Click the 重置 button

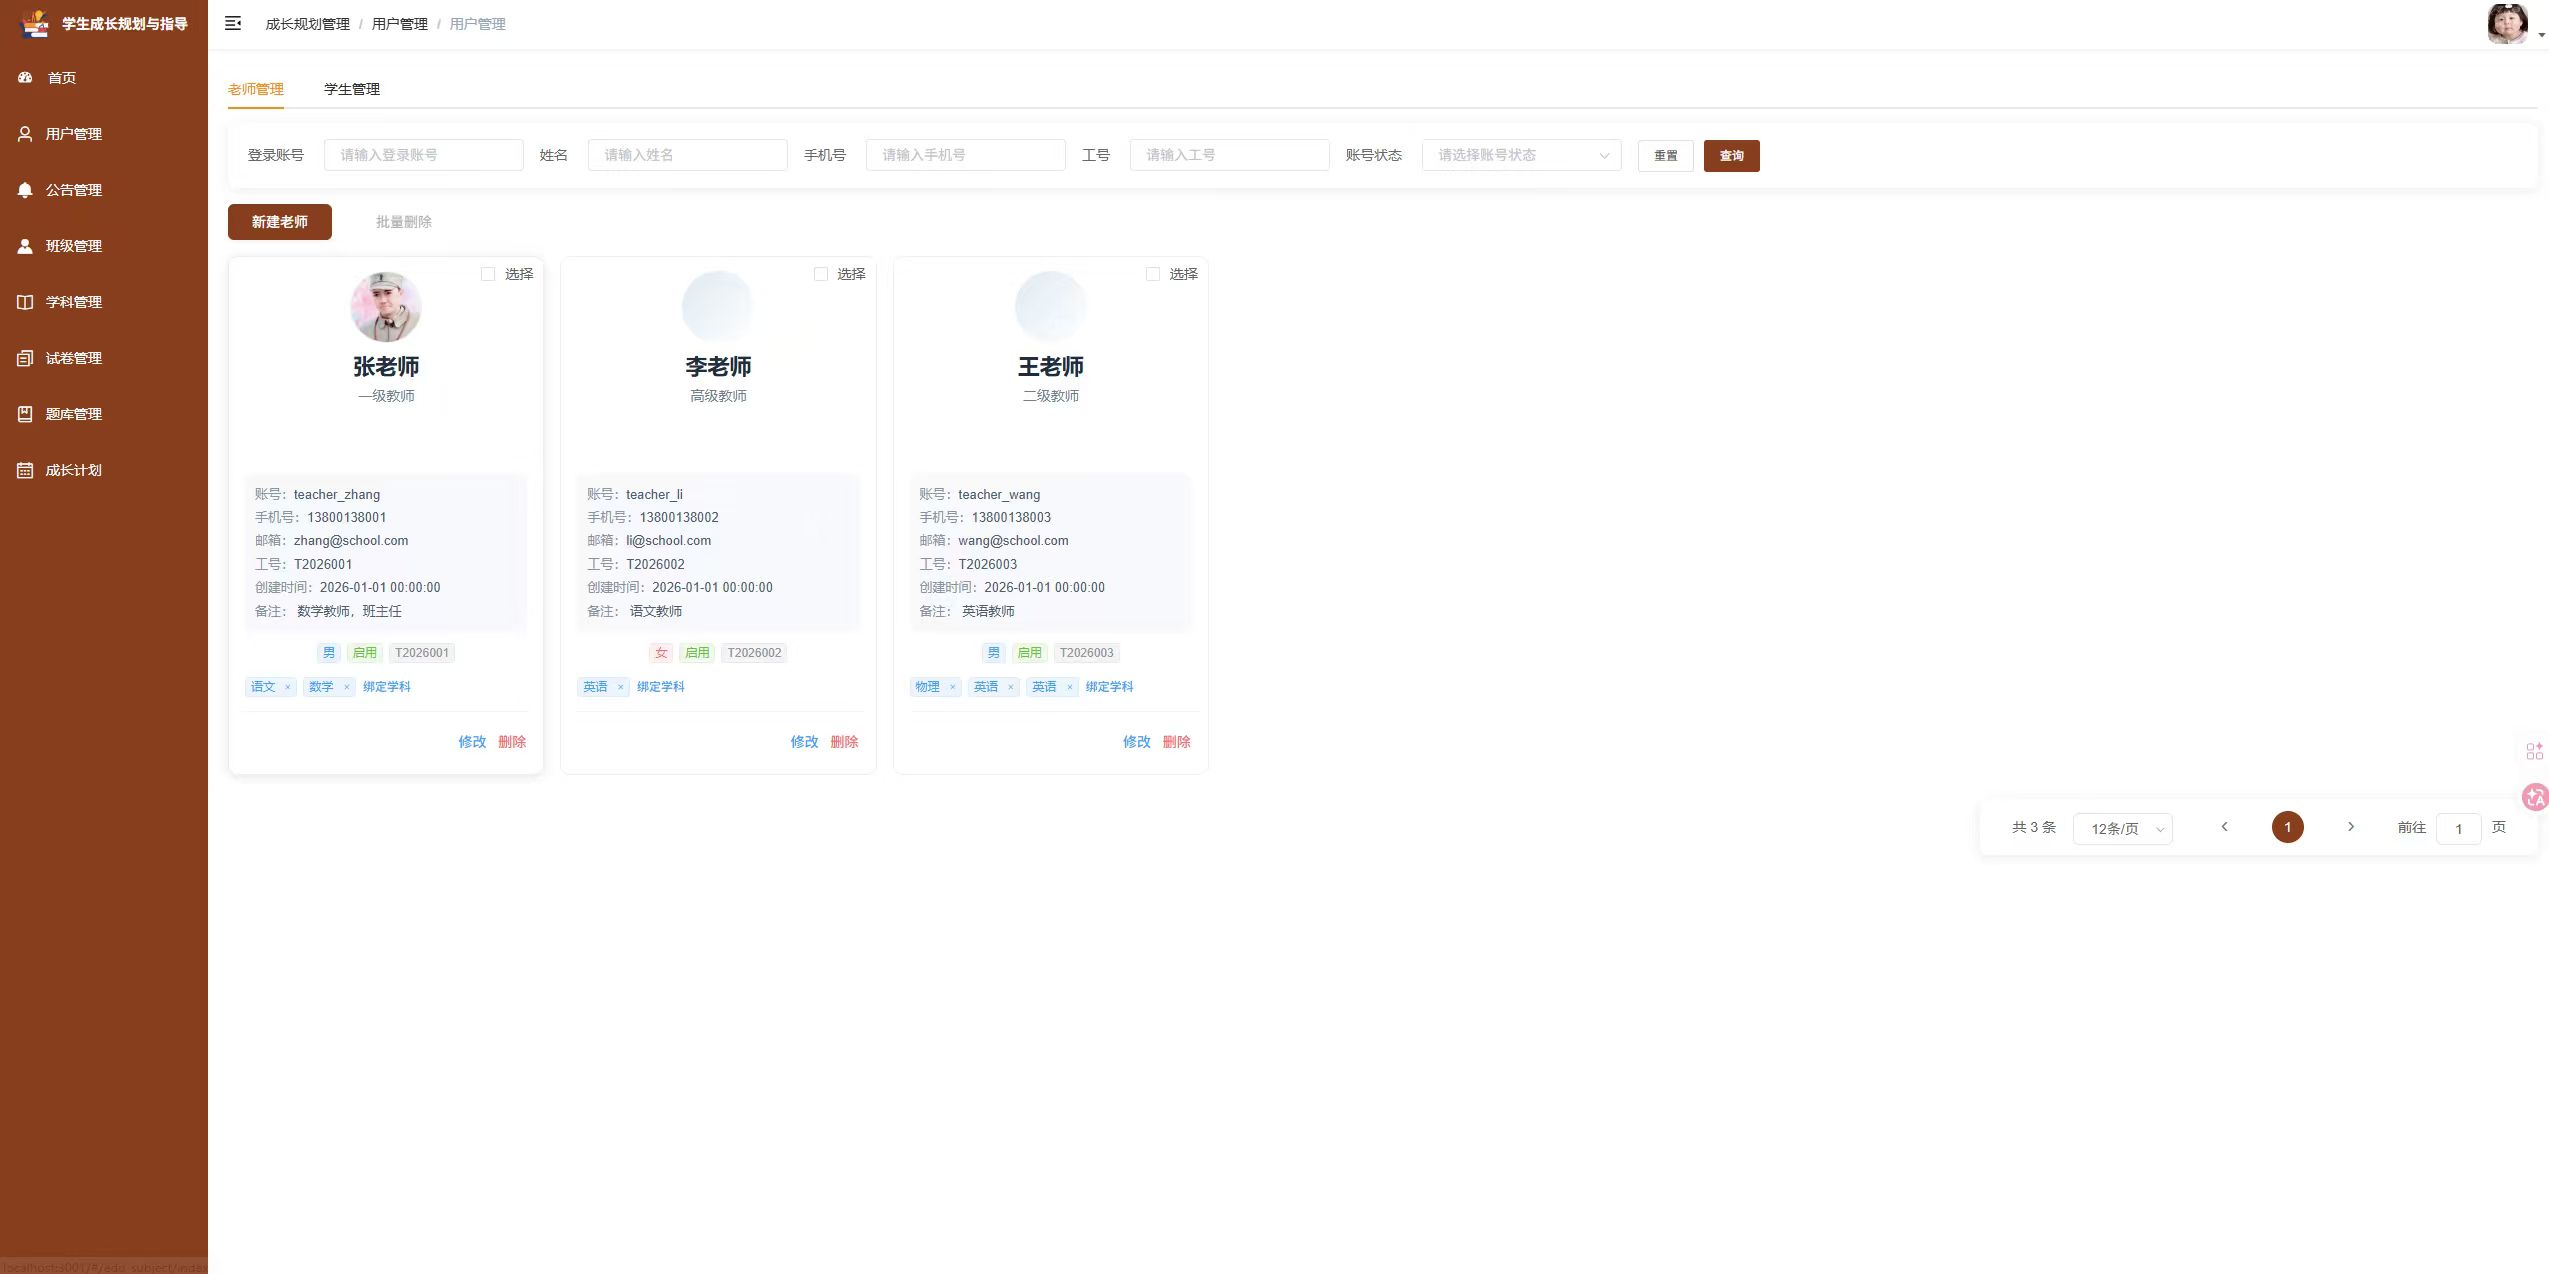pyautogui.click(x=1666, y=156)
